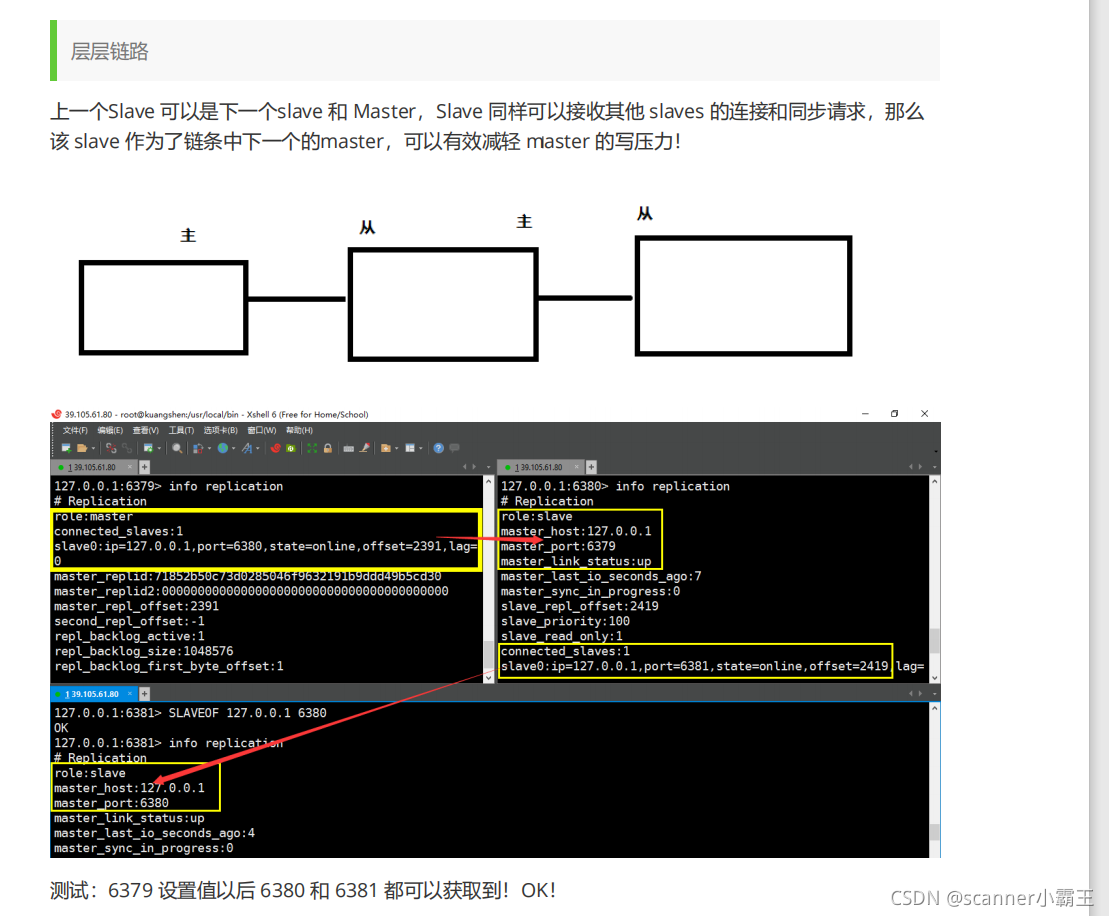Click the text slave_repl_offset:2419
The width and height of the screenshot is (1109, 916).
[x=579, y=607]
